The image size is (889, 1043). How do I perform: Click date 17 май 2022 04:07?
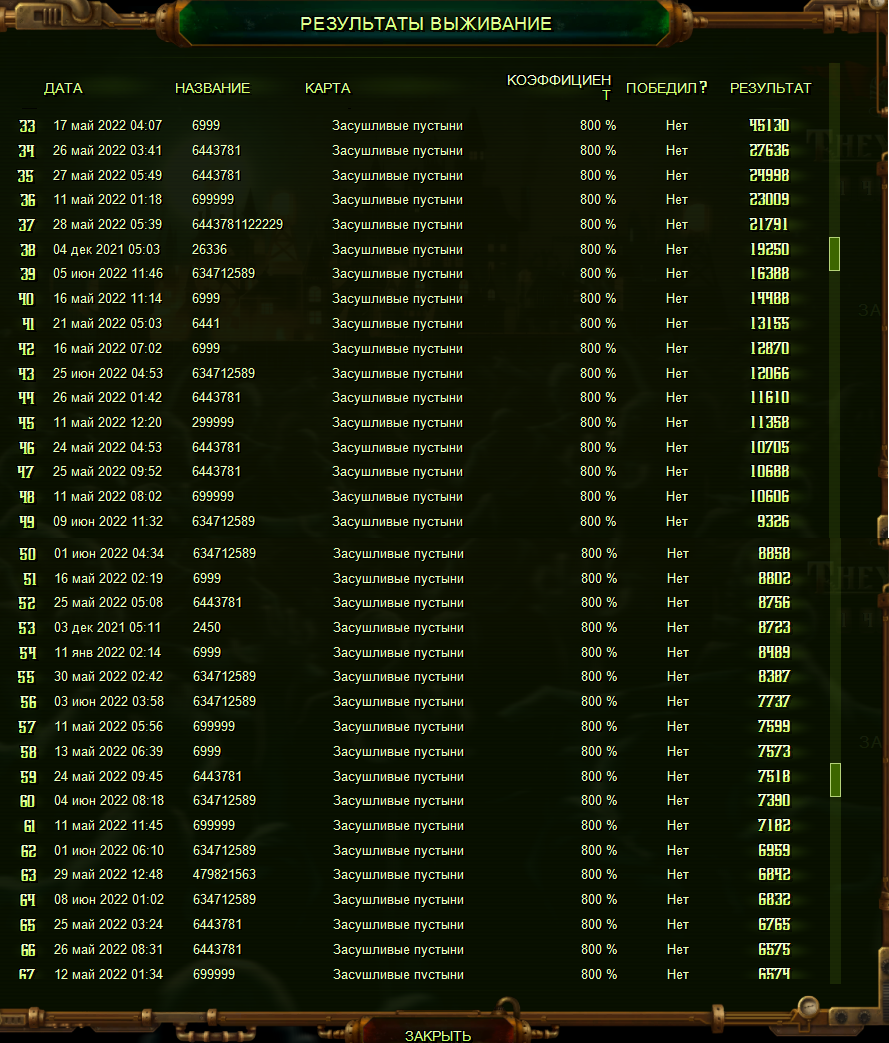pos(107,125)
